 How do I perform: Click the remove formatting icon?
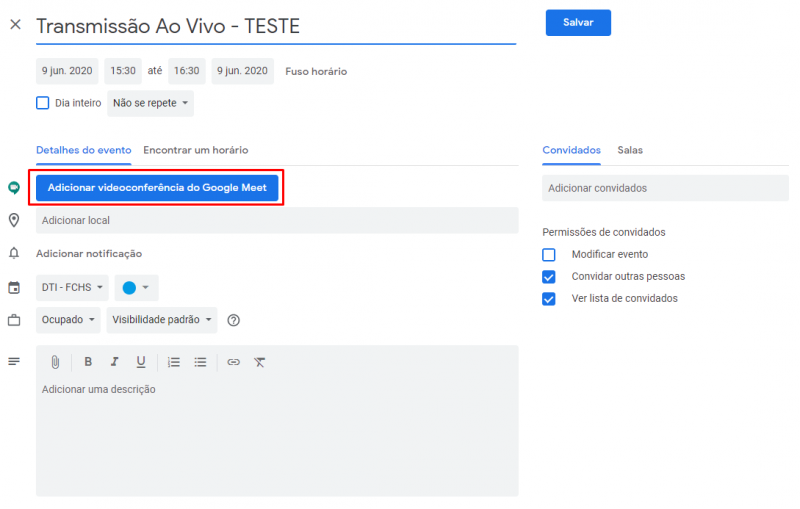[x=260, y=362]
